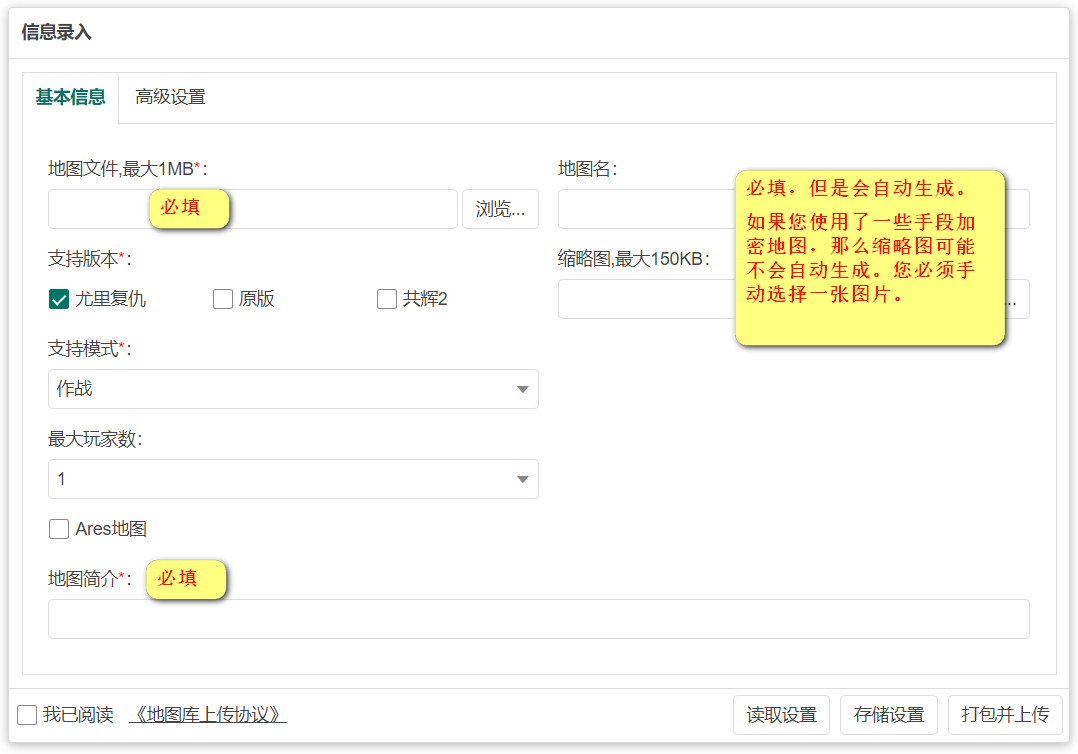This screenshot has height=754, width=1078.
Task: Click the 地图文件 path input field
Action: coord(252,209)
